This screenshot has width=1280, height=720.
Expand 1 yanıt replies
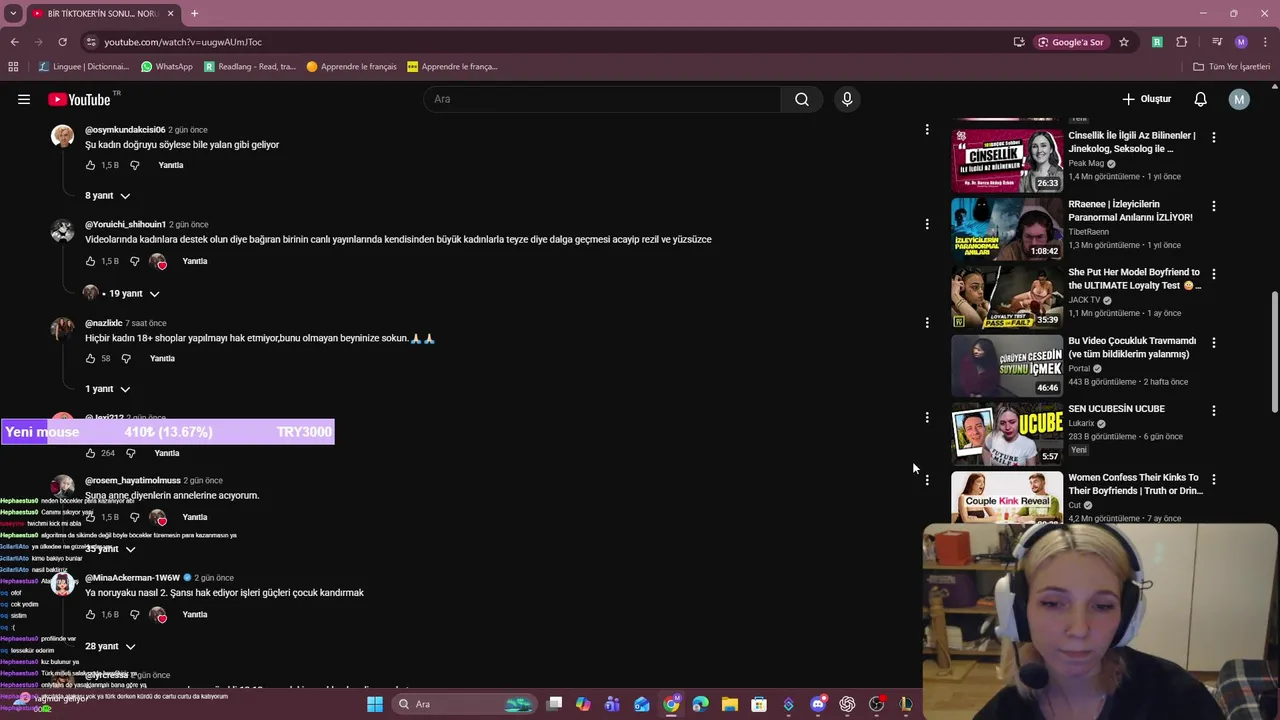point(108,389)
